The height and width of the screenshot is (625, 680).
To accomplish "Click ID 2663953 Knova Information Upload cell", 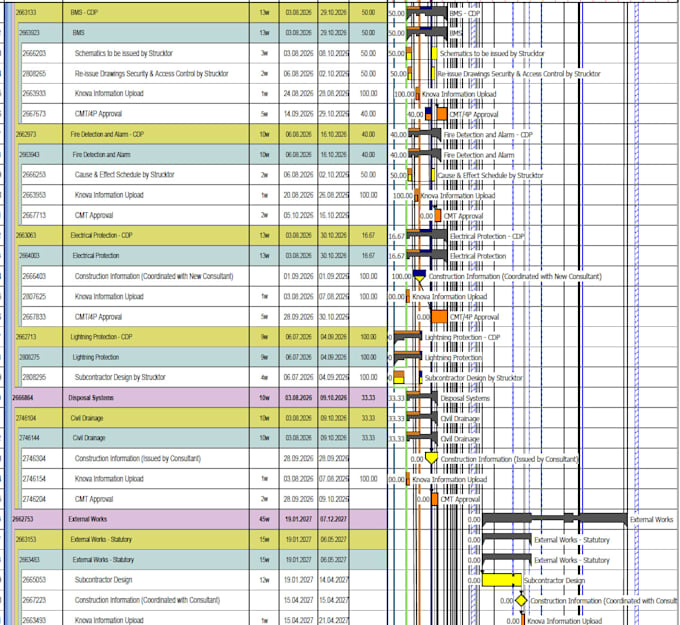I will tap(42, 195).
